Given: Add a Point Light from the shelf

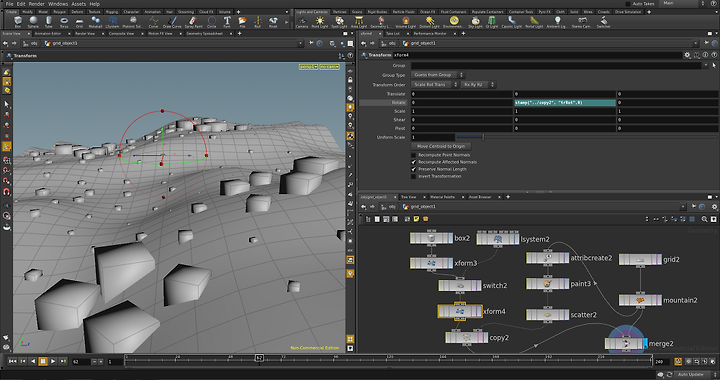Looking at the screenshot, I should coord(320,22).
